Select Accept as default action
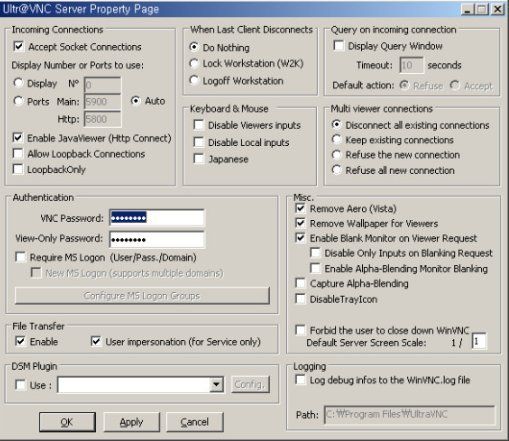 pos(454,85)
